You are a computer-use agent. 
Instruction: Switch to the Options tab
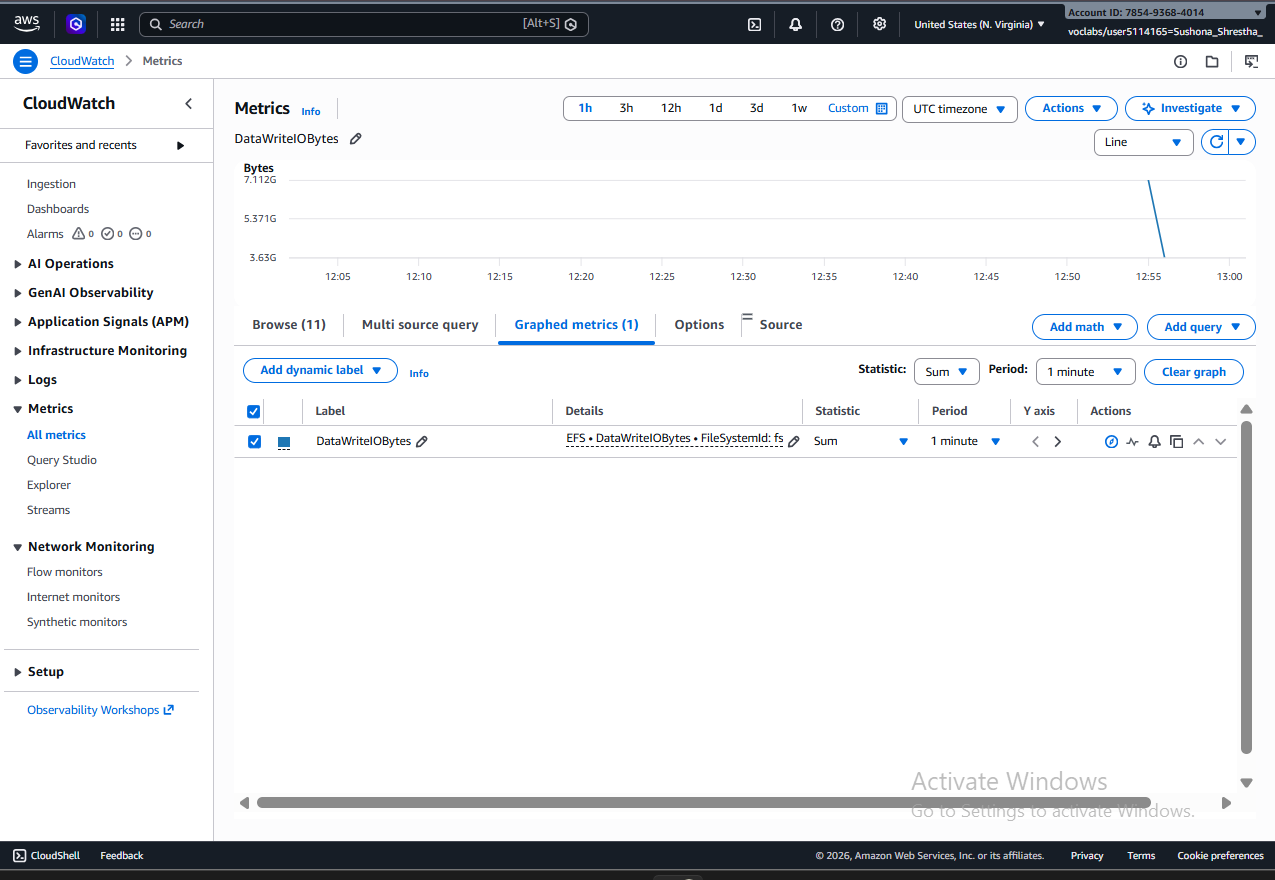[x=699, y=325]
